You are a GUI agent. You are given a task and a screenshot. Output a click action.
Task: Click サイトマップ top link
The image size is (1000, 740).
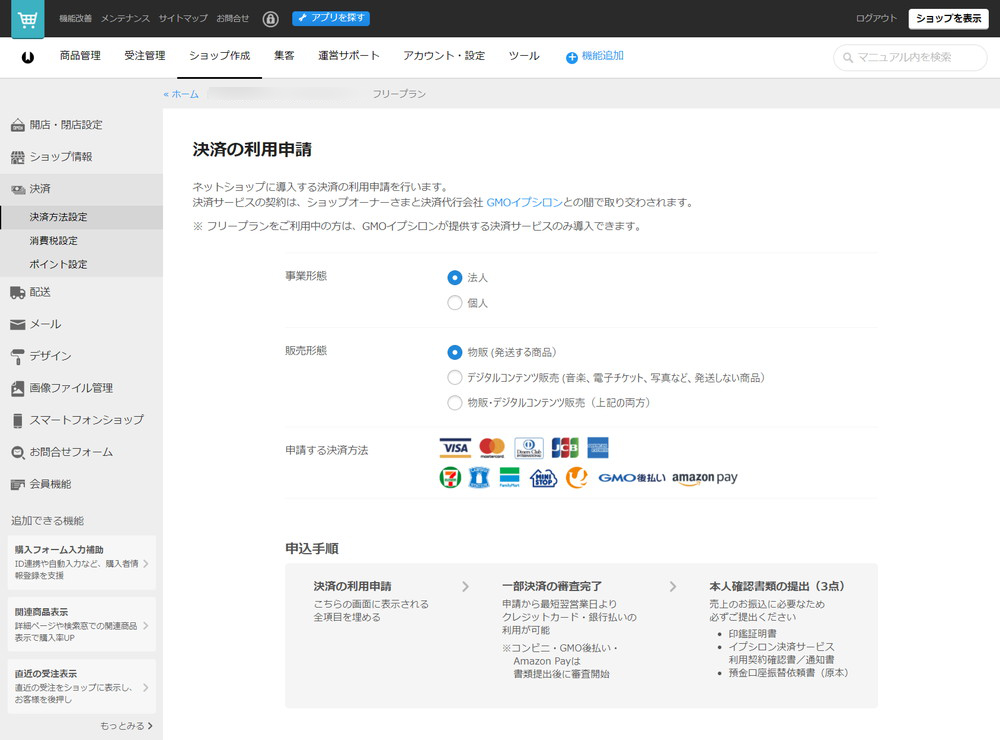tap(183, 18)
